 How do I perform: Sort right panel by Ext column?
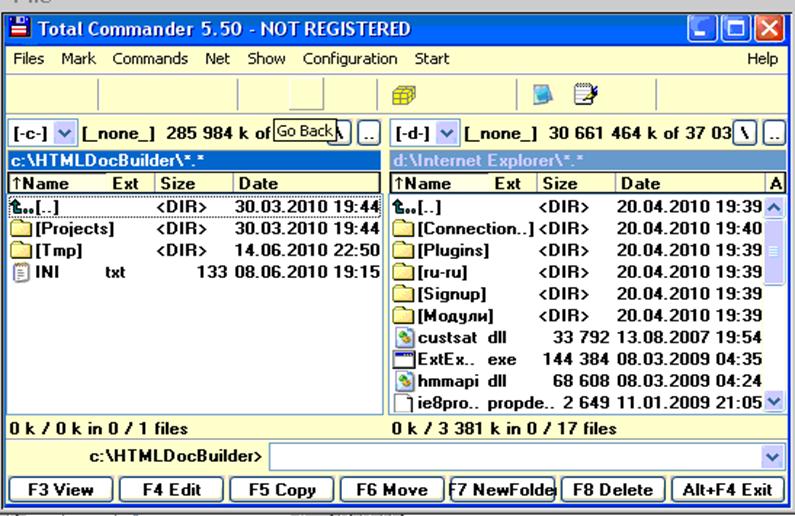(x=513, y=183)
